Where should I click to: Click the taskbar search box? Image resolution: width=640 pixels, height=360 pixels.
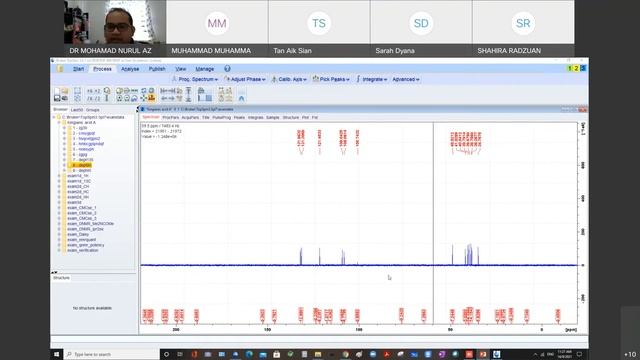[x=111, y=354]
